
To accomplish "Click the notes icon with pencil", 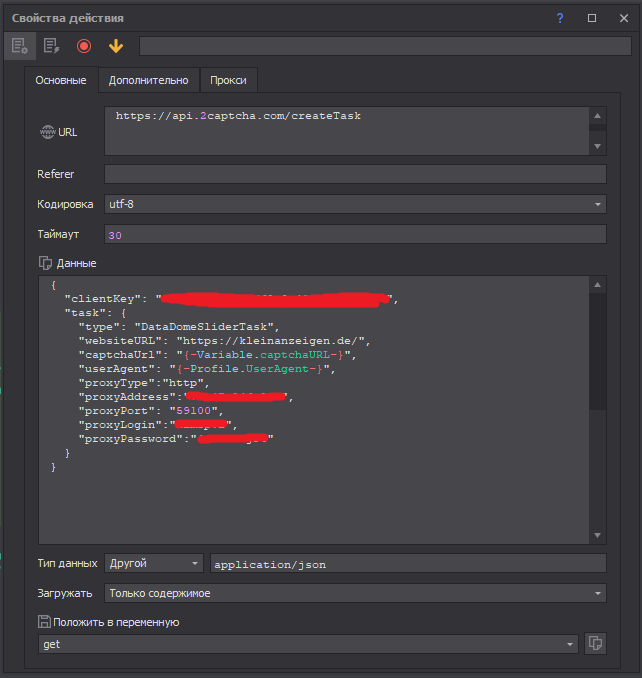I will 51,46.
